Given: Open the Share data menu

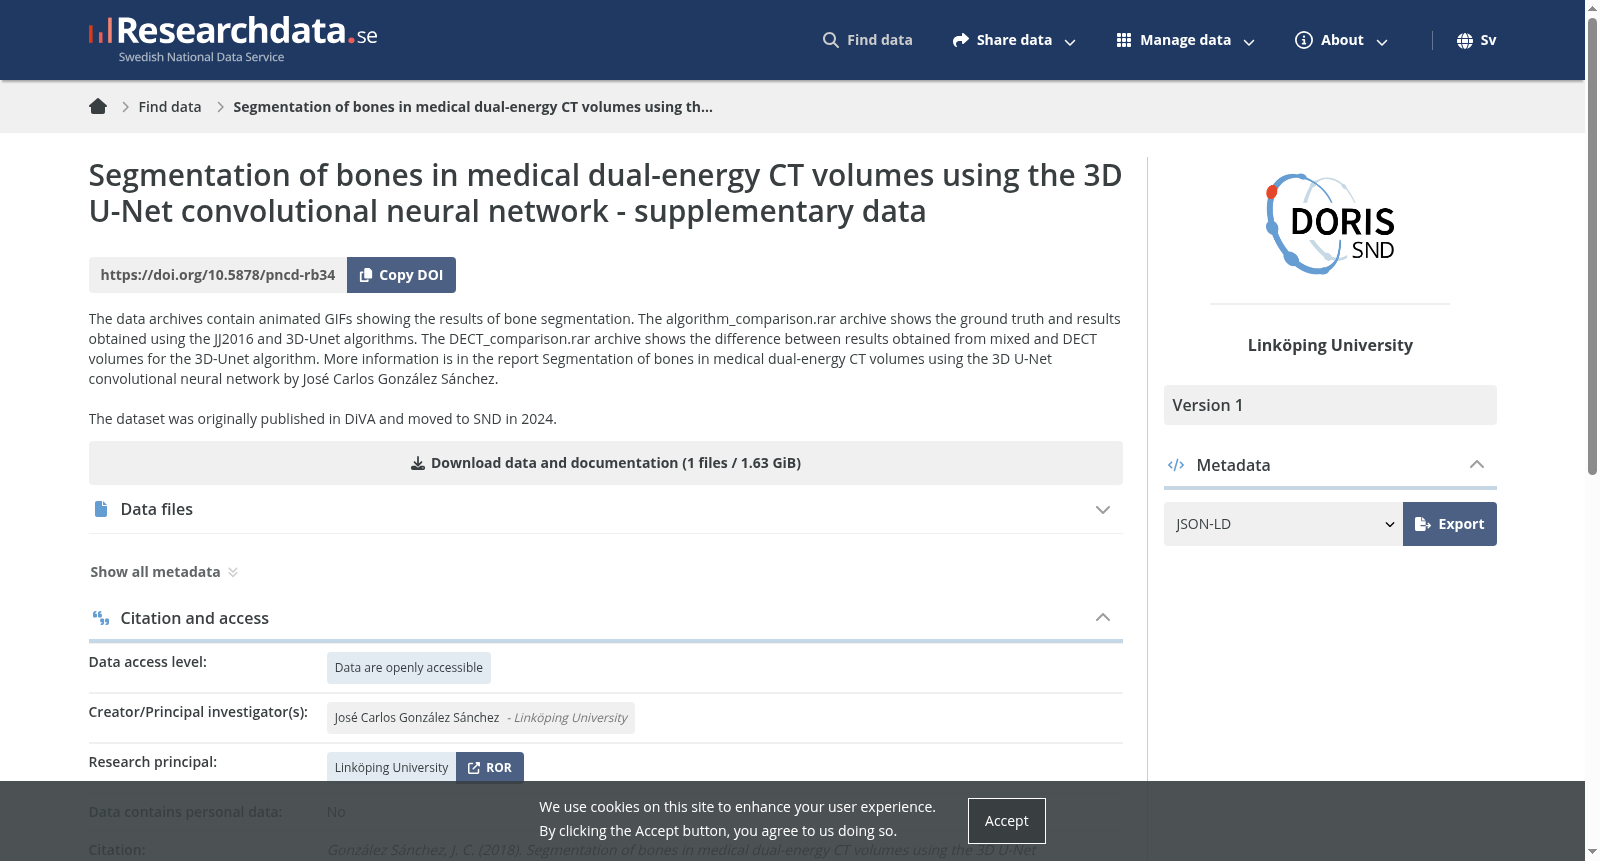Looking at the screenshot, I should coord(1014,40).
